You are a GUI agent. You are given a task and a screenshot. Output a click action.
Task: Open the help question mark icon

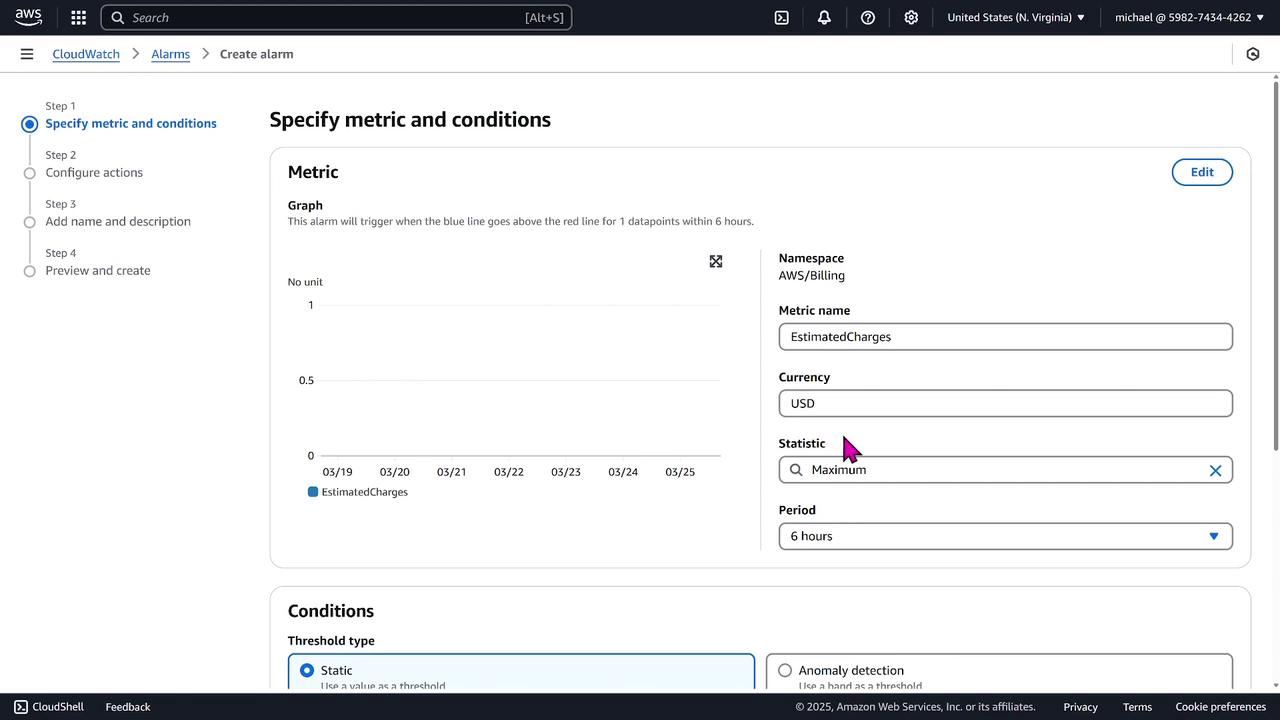[868, 17]
